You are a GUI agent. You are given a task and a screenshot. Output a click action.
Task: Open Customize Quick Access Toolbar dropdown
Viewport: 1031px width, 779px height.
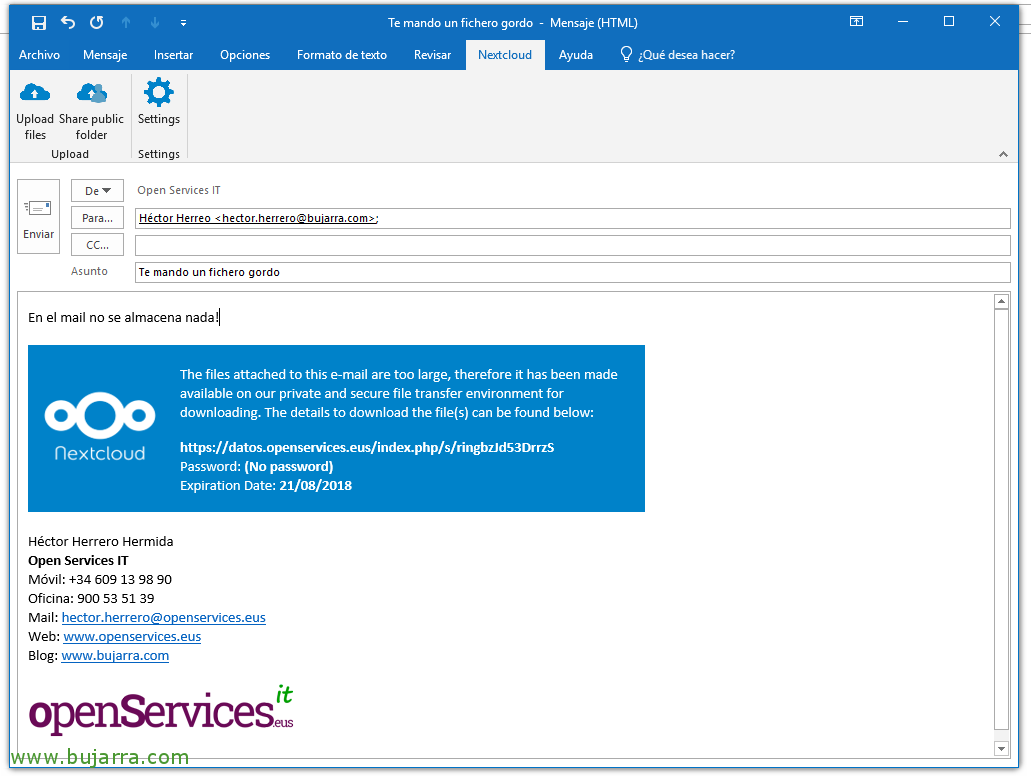click(x=183, y=23)
